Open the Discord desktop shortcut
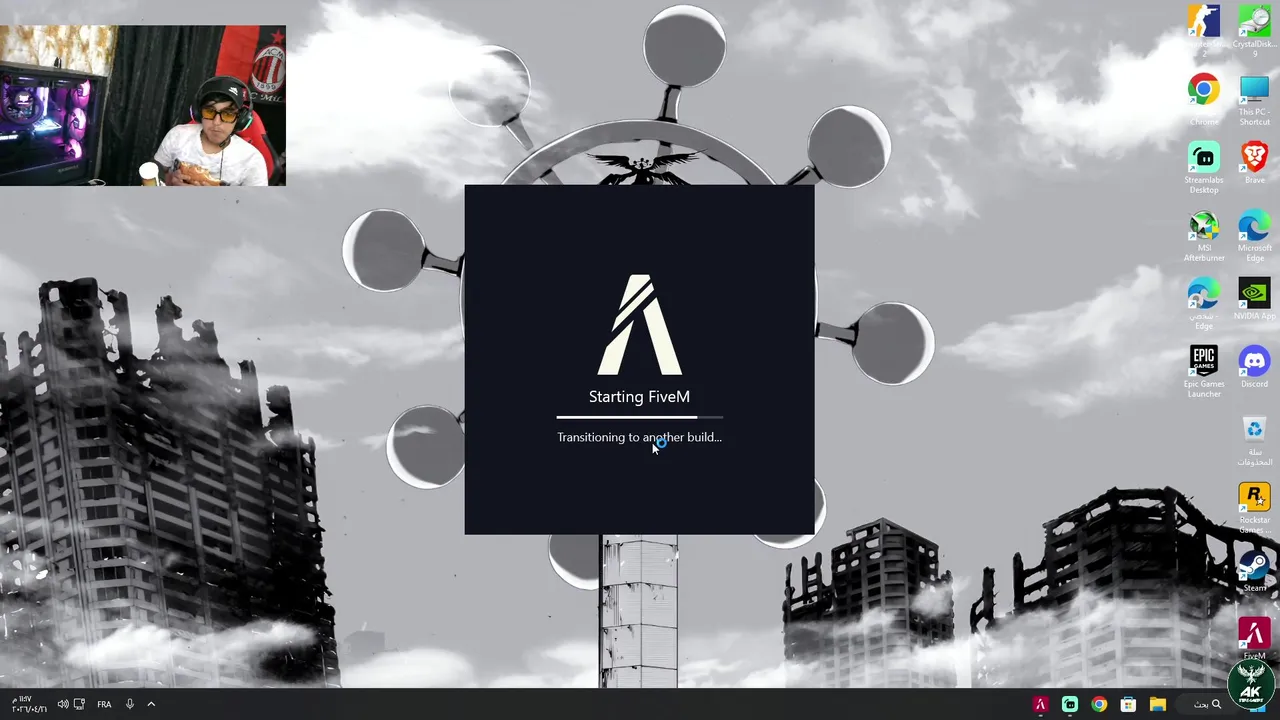The image size is (1280, 720). [x=1254, y=367]
